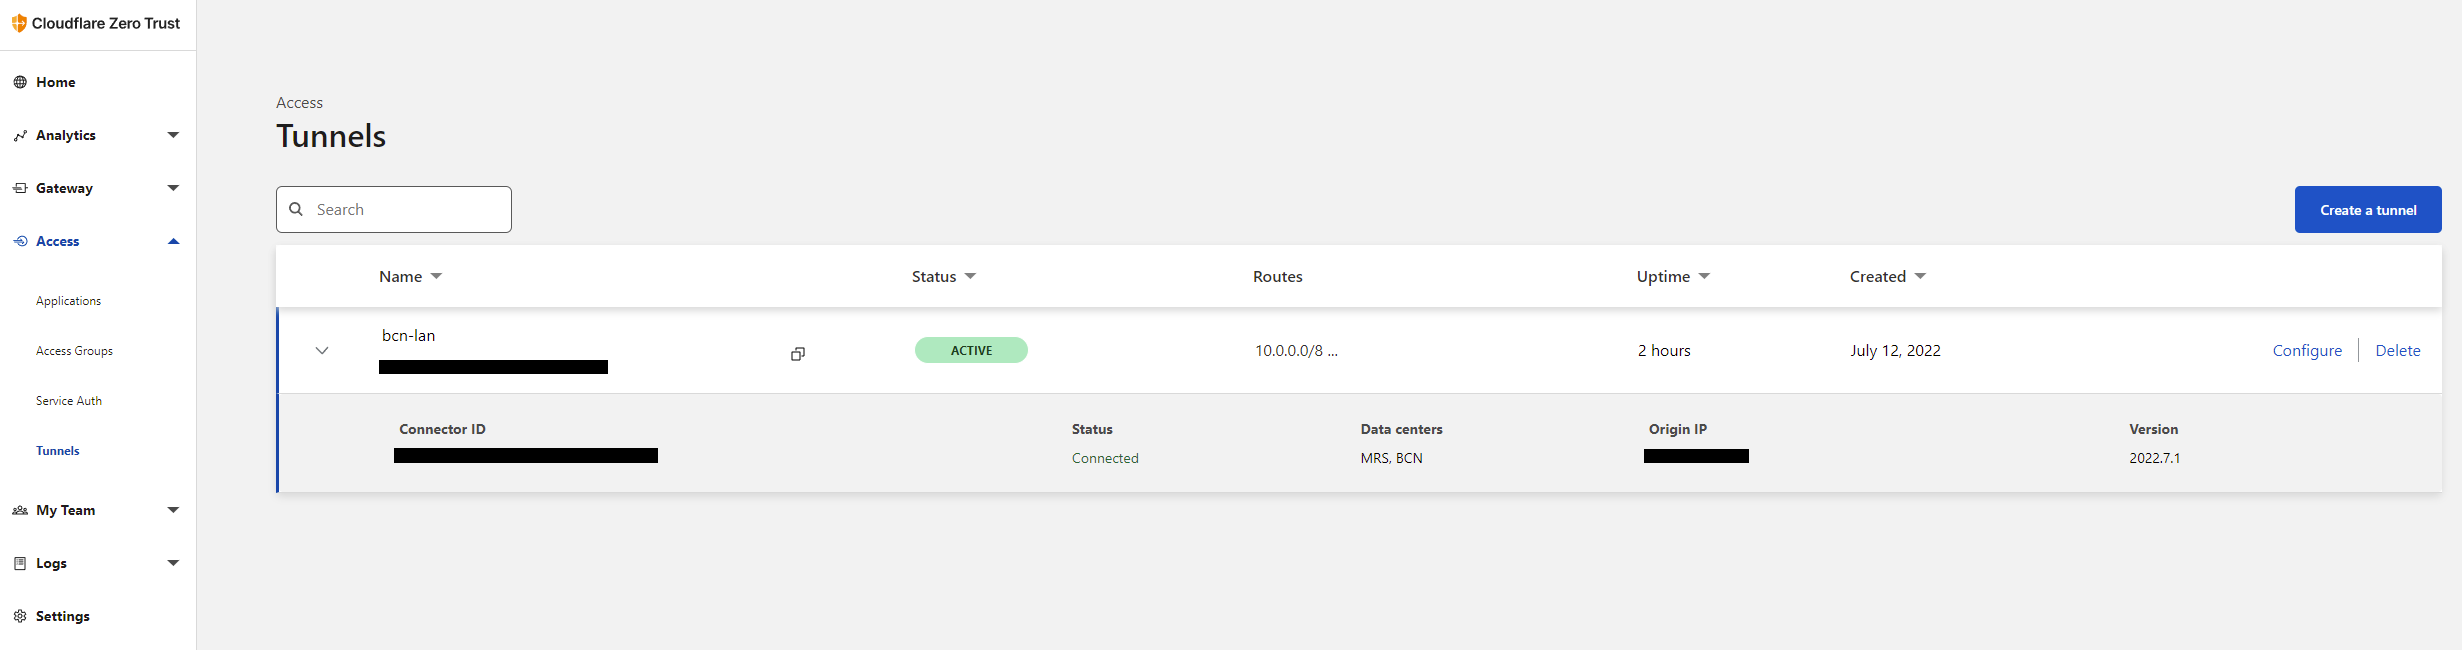
Task: Click the Analytics chart icon in sidebar
Action: 20,135
